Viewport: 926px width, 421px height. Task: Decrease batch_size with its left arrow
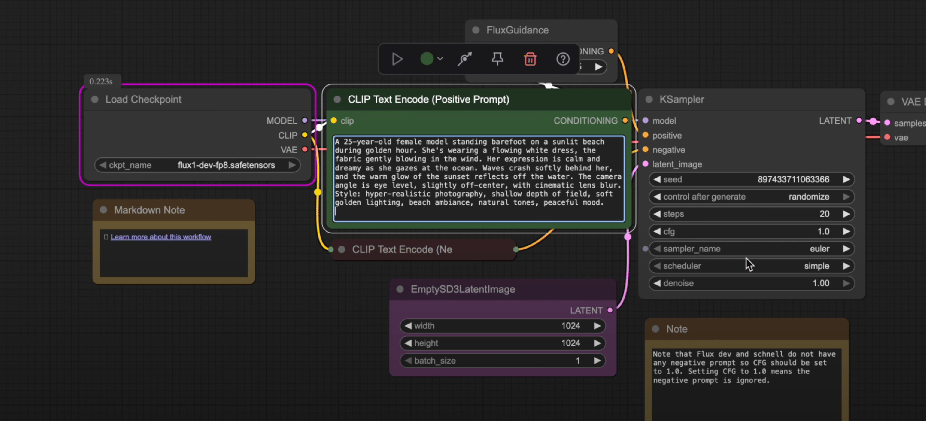pos(407,361)
